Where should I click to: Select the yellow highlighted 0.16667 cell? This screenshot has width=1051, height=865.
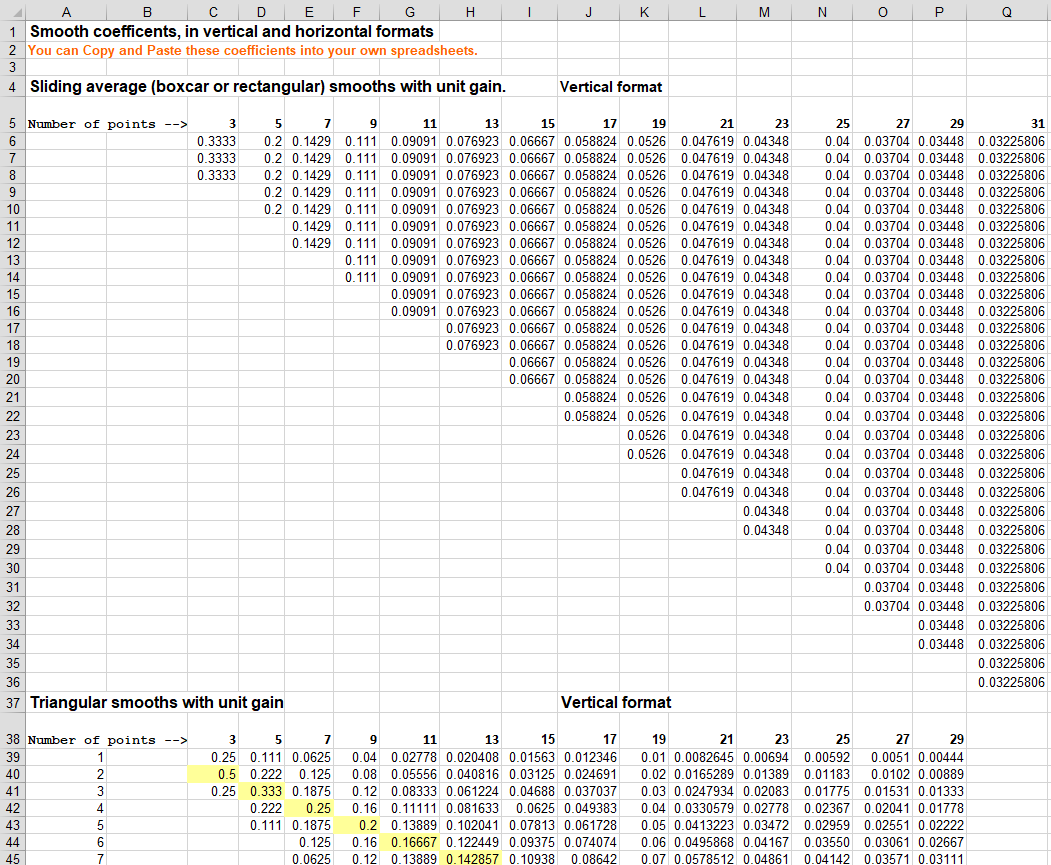tap(411, 842)
